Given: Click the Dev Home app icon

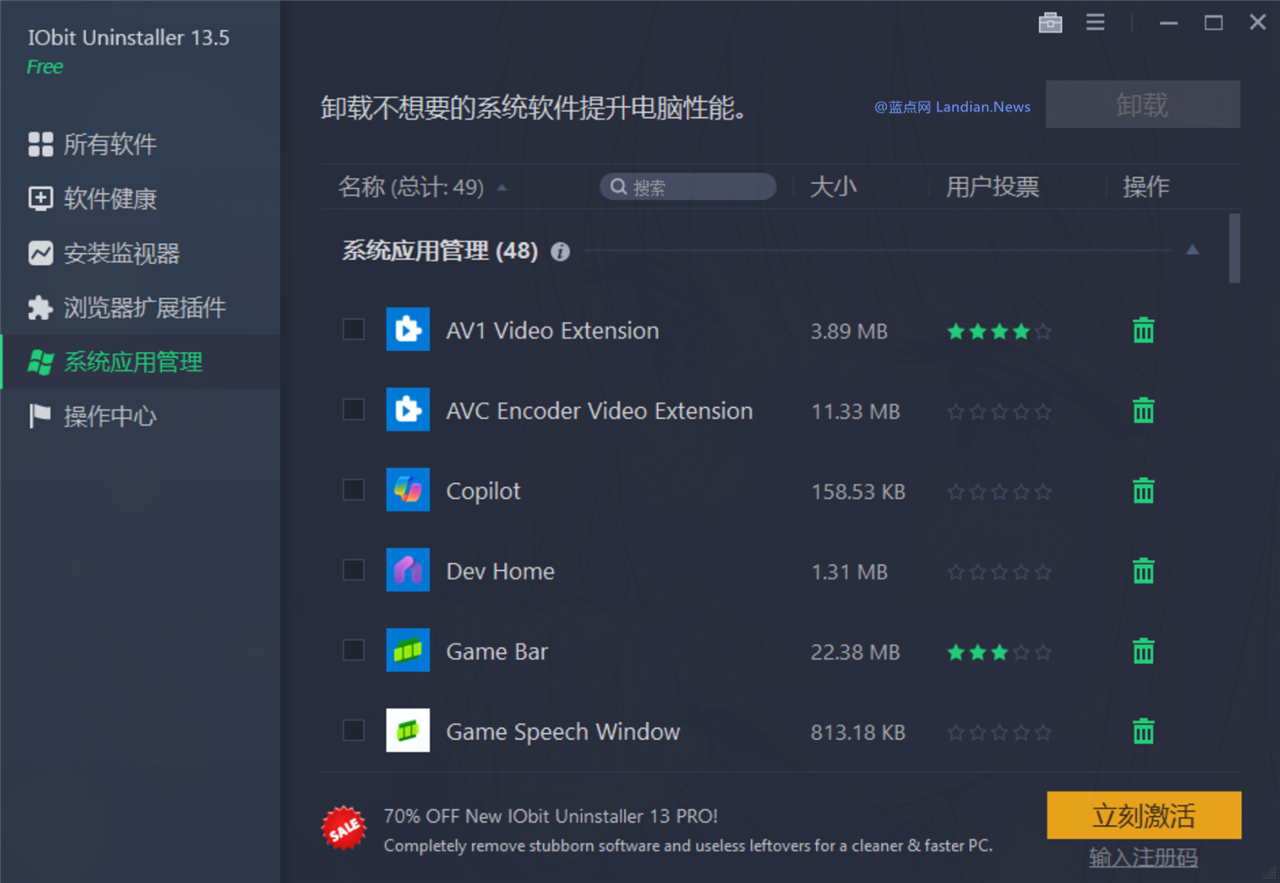Looking at the screenshot, I should (408, 570).
